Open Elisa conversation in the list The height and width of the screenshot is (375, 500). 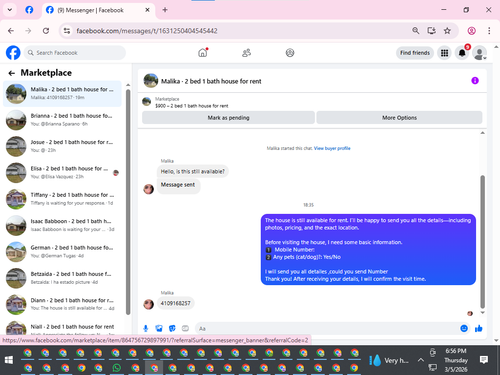pyautogui.click(x=62, y=173)
